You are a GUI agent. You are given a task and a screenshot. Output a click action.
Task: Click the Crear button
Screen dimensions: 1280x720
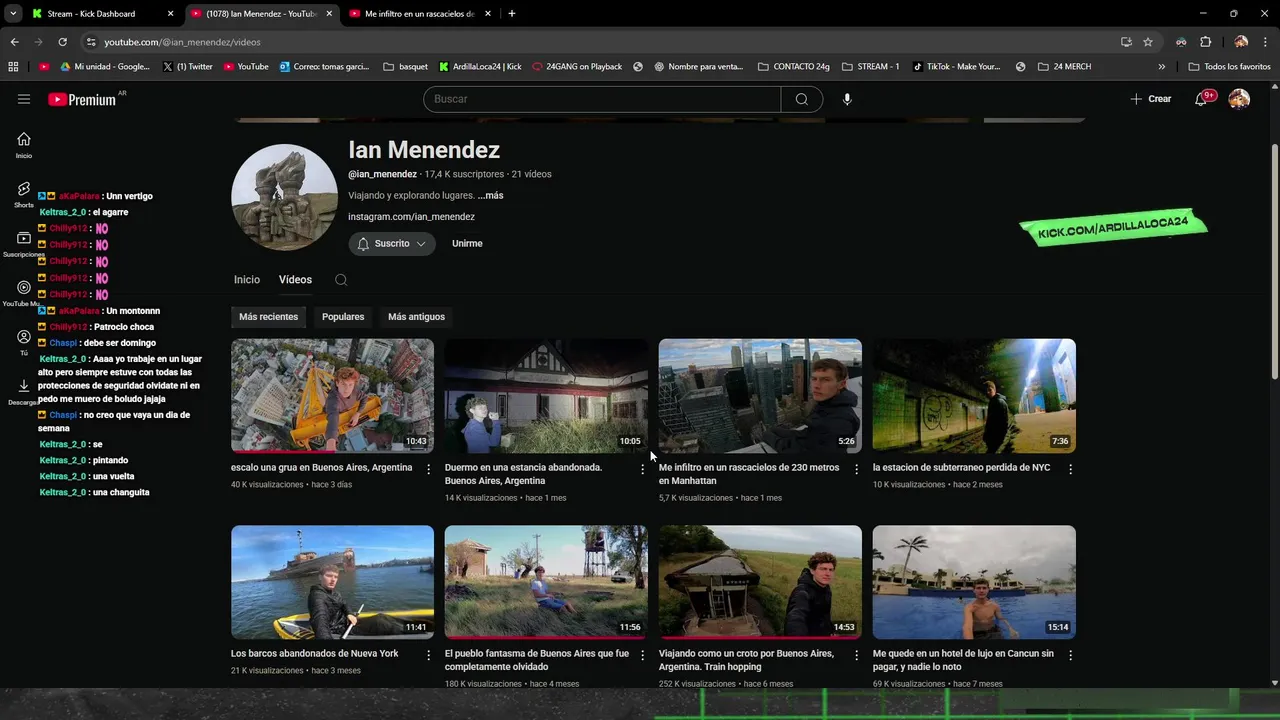coord(1150,99)
